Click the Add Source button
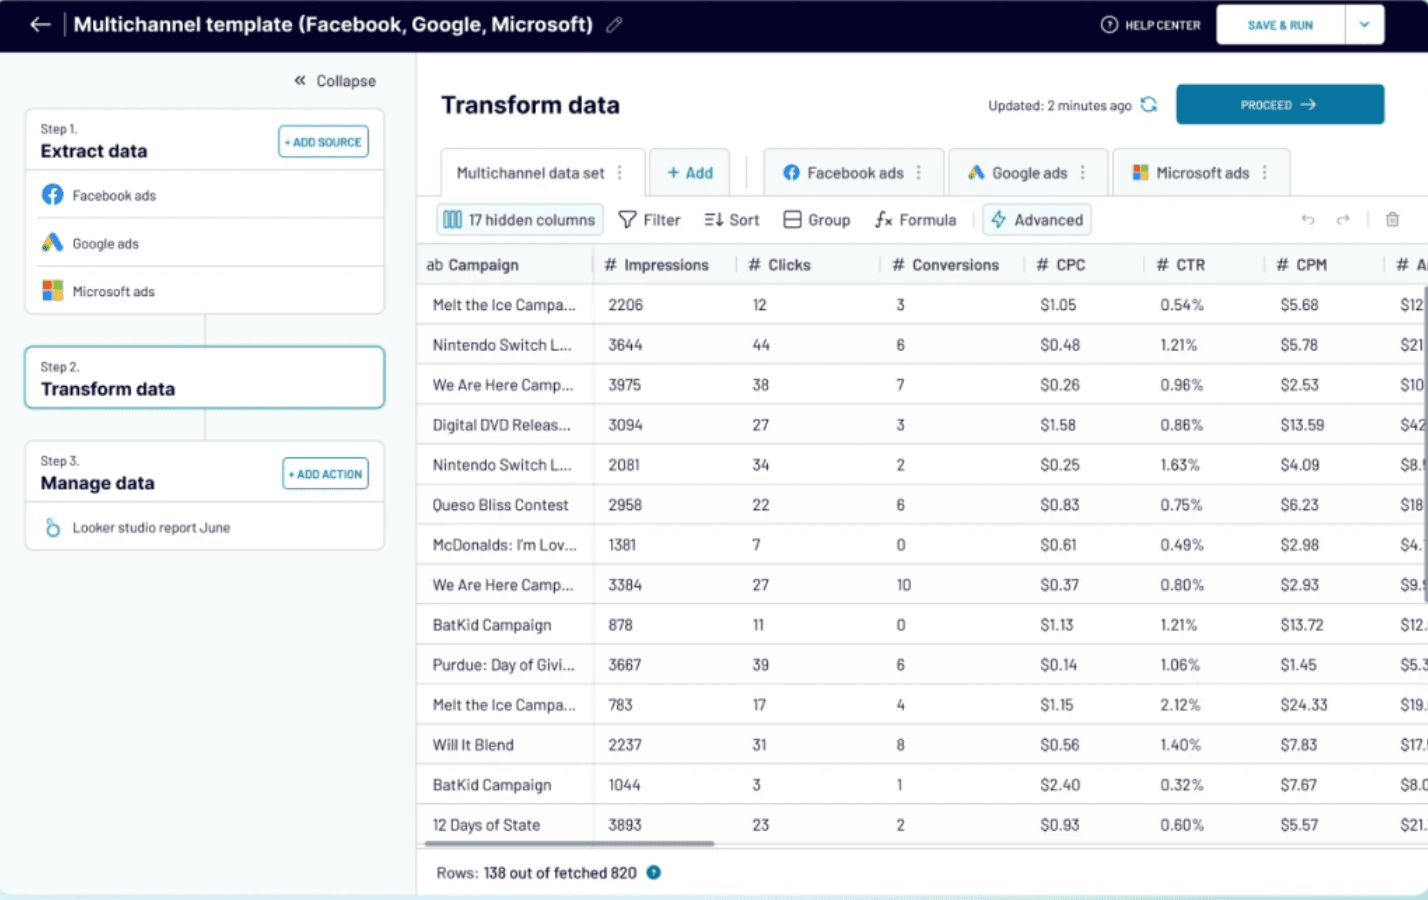This screenshot has width=1428, height=900. (x=323, y=142)
